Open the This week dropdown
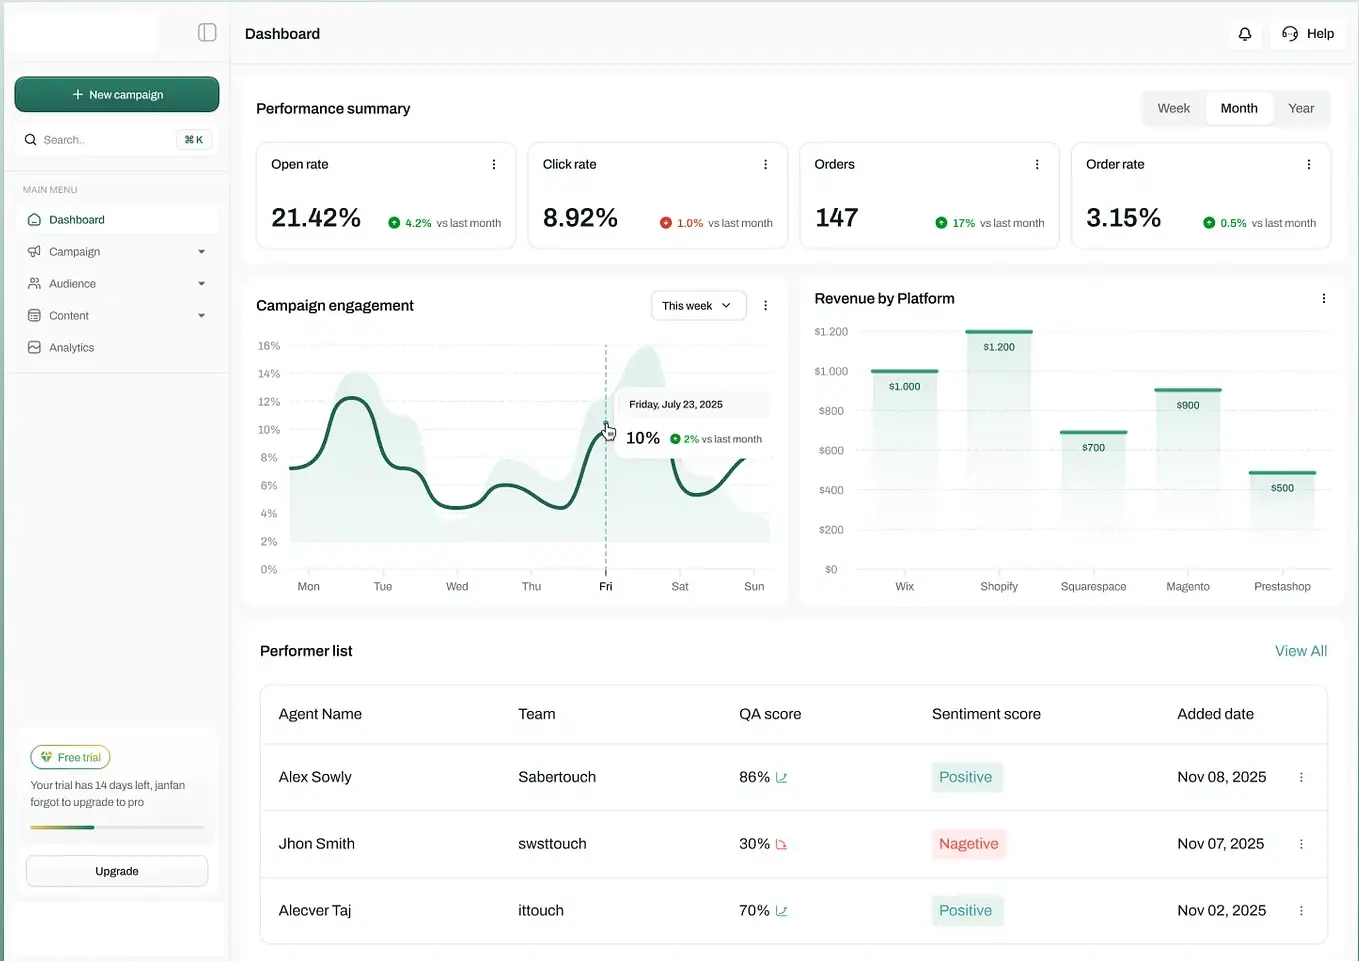The height and width of the screenshot is (961, 1359). click(x=698, y=306)
